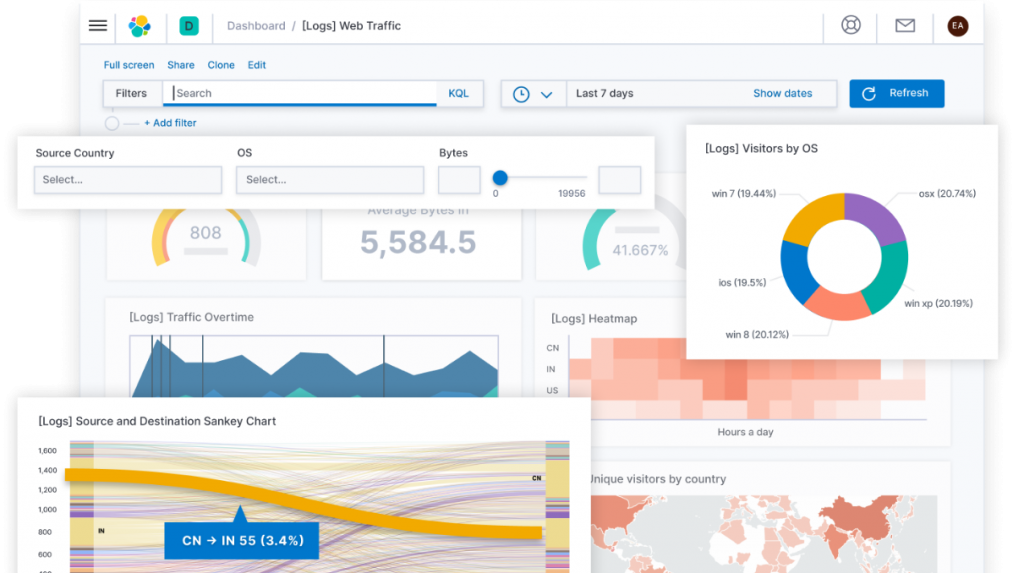The image size is (1024, 573).
Task: Click the clock quick time icon
Action: coord(521,94)
